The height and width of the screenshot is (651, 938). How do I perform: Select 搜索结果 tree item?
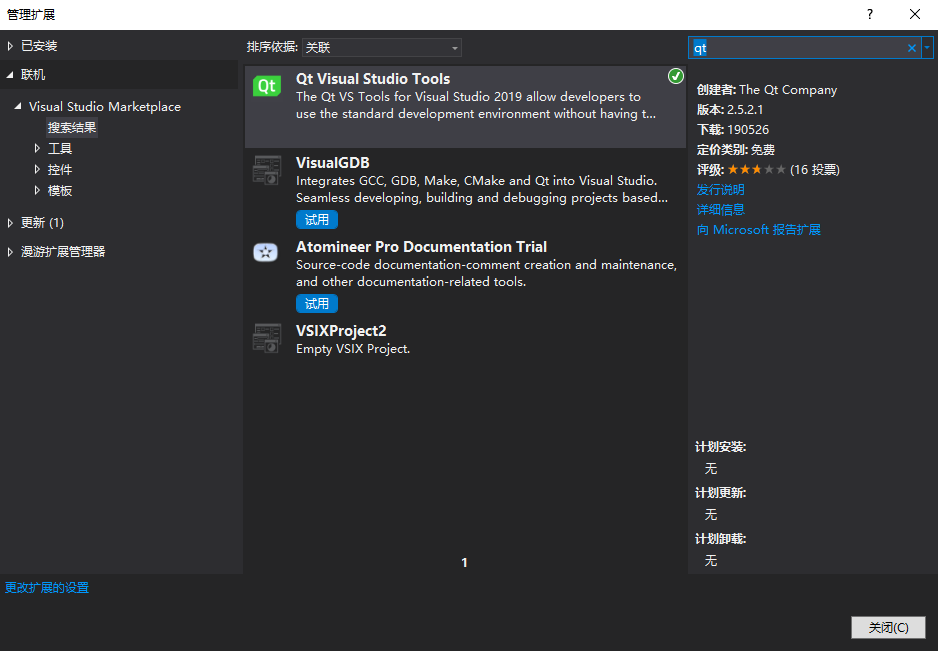click(72, 127)
